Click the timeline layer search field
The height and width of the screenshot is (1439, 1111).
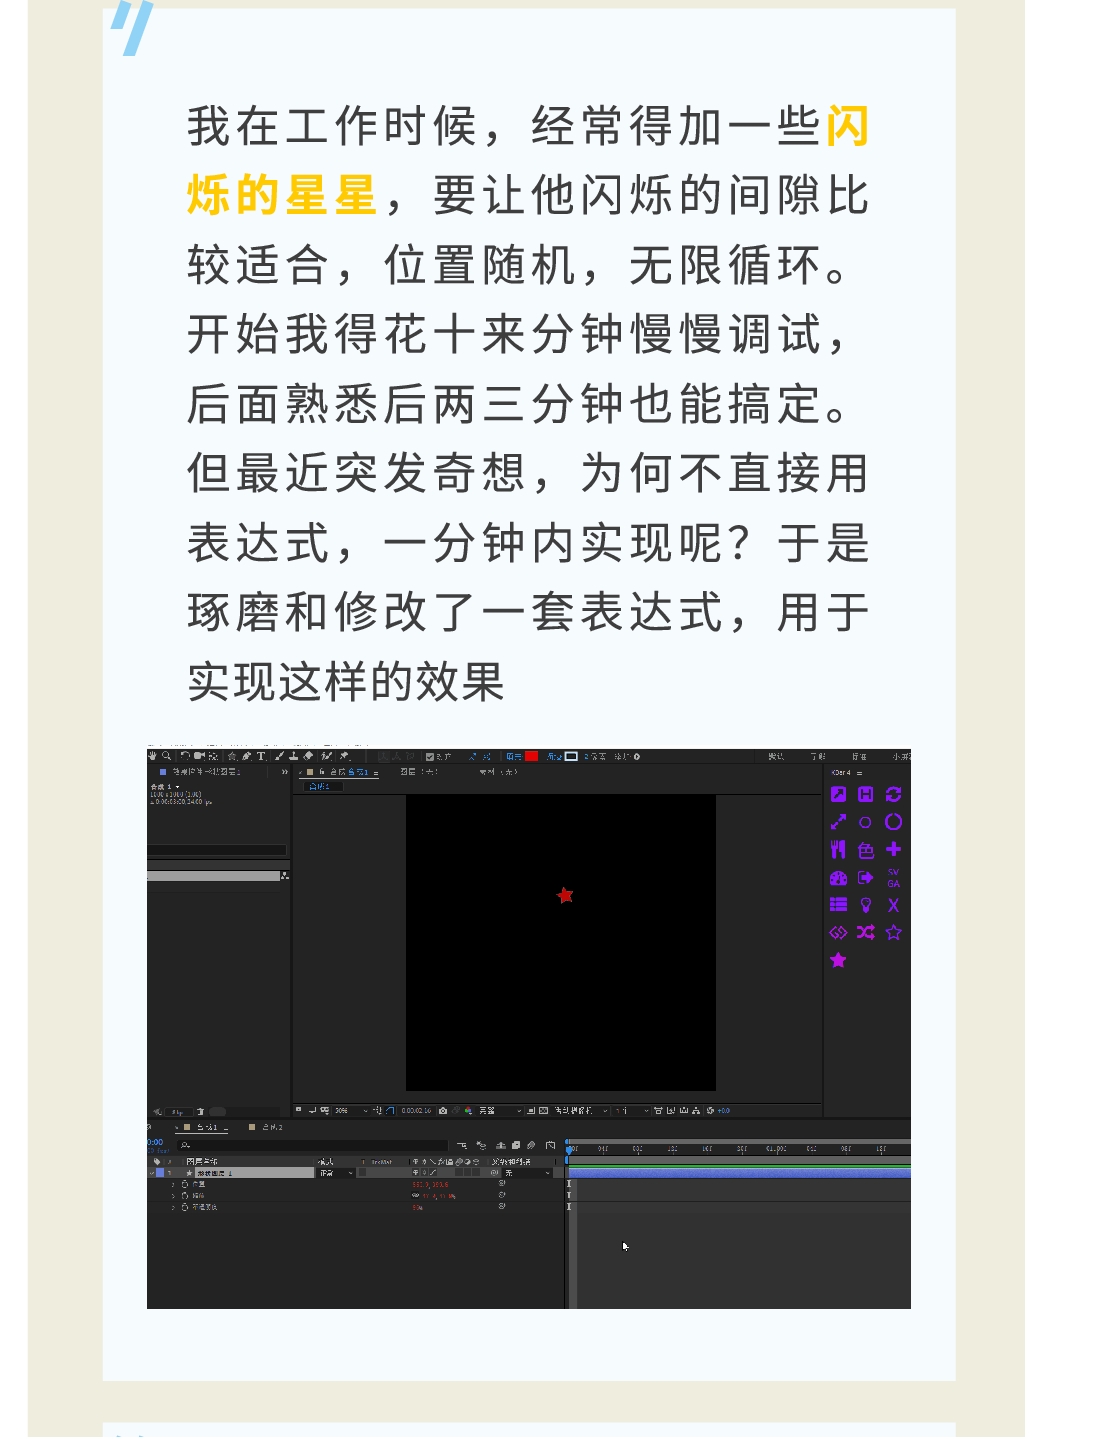tap(313, 1145)
